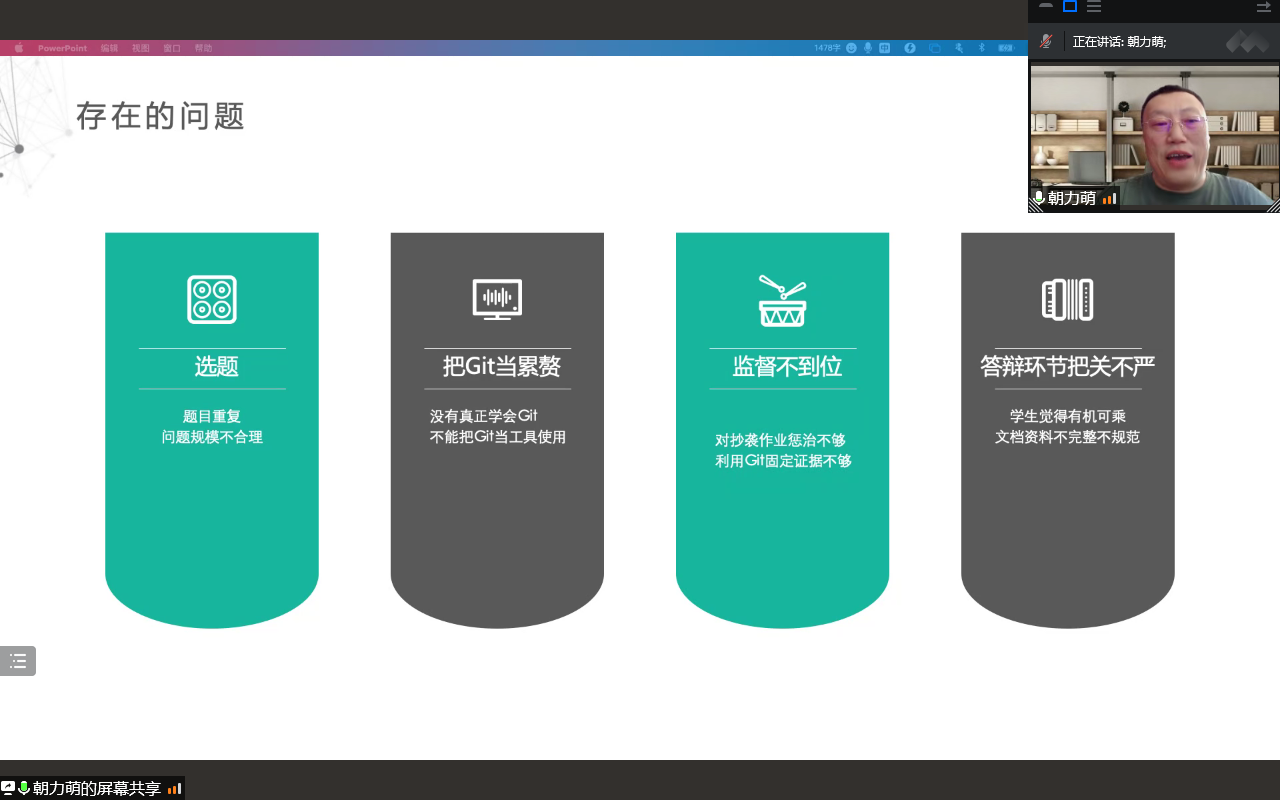Open the floating outline list button

18,661
